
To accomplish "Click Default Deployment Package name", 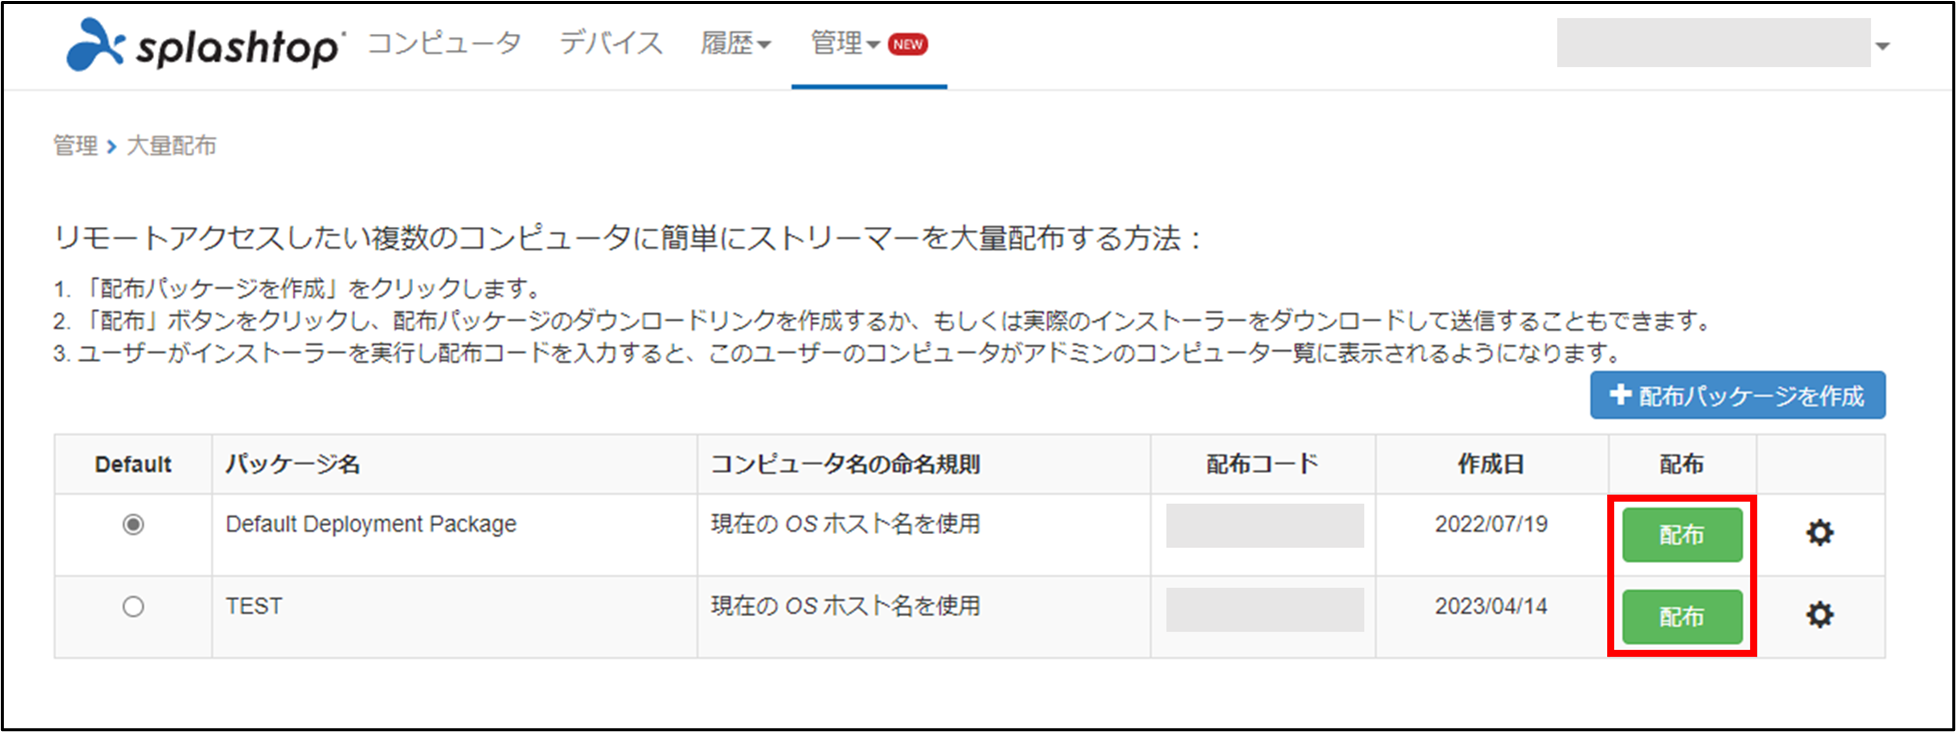I will pyautogui.click(x=371, y=524).
